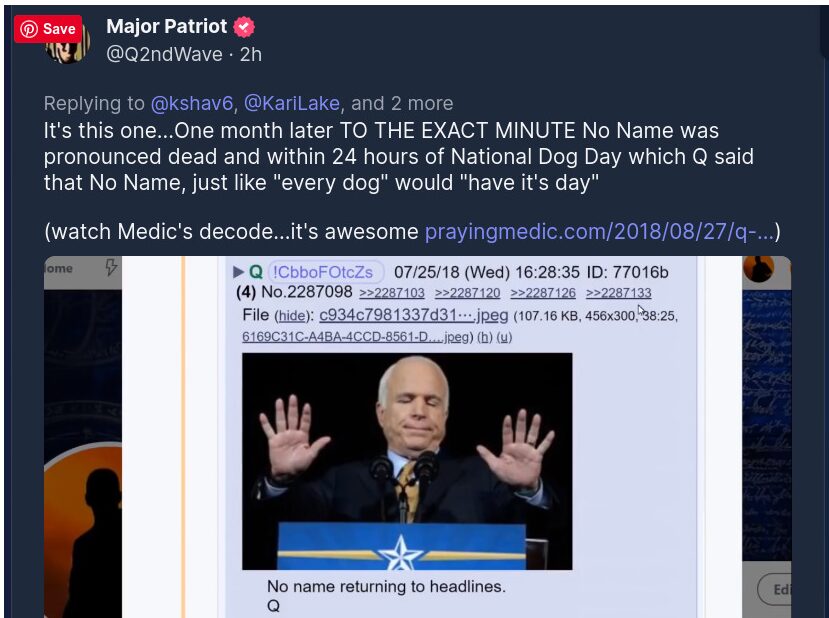
Task: Click the orange silhouette avatar at image corner
Action: tap(758, 269)
